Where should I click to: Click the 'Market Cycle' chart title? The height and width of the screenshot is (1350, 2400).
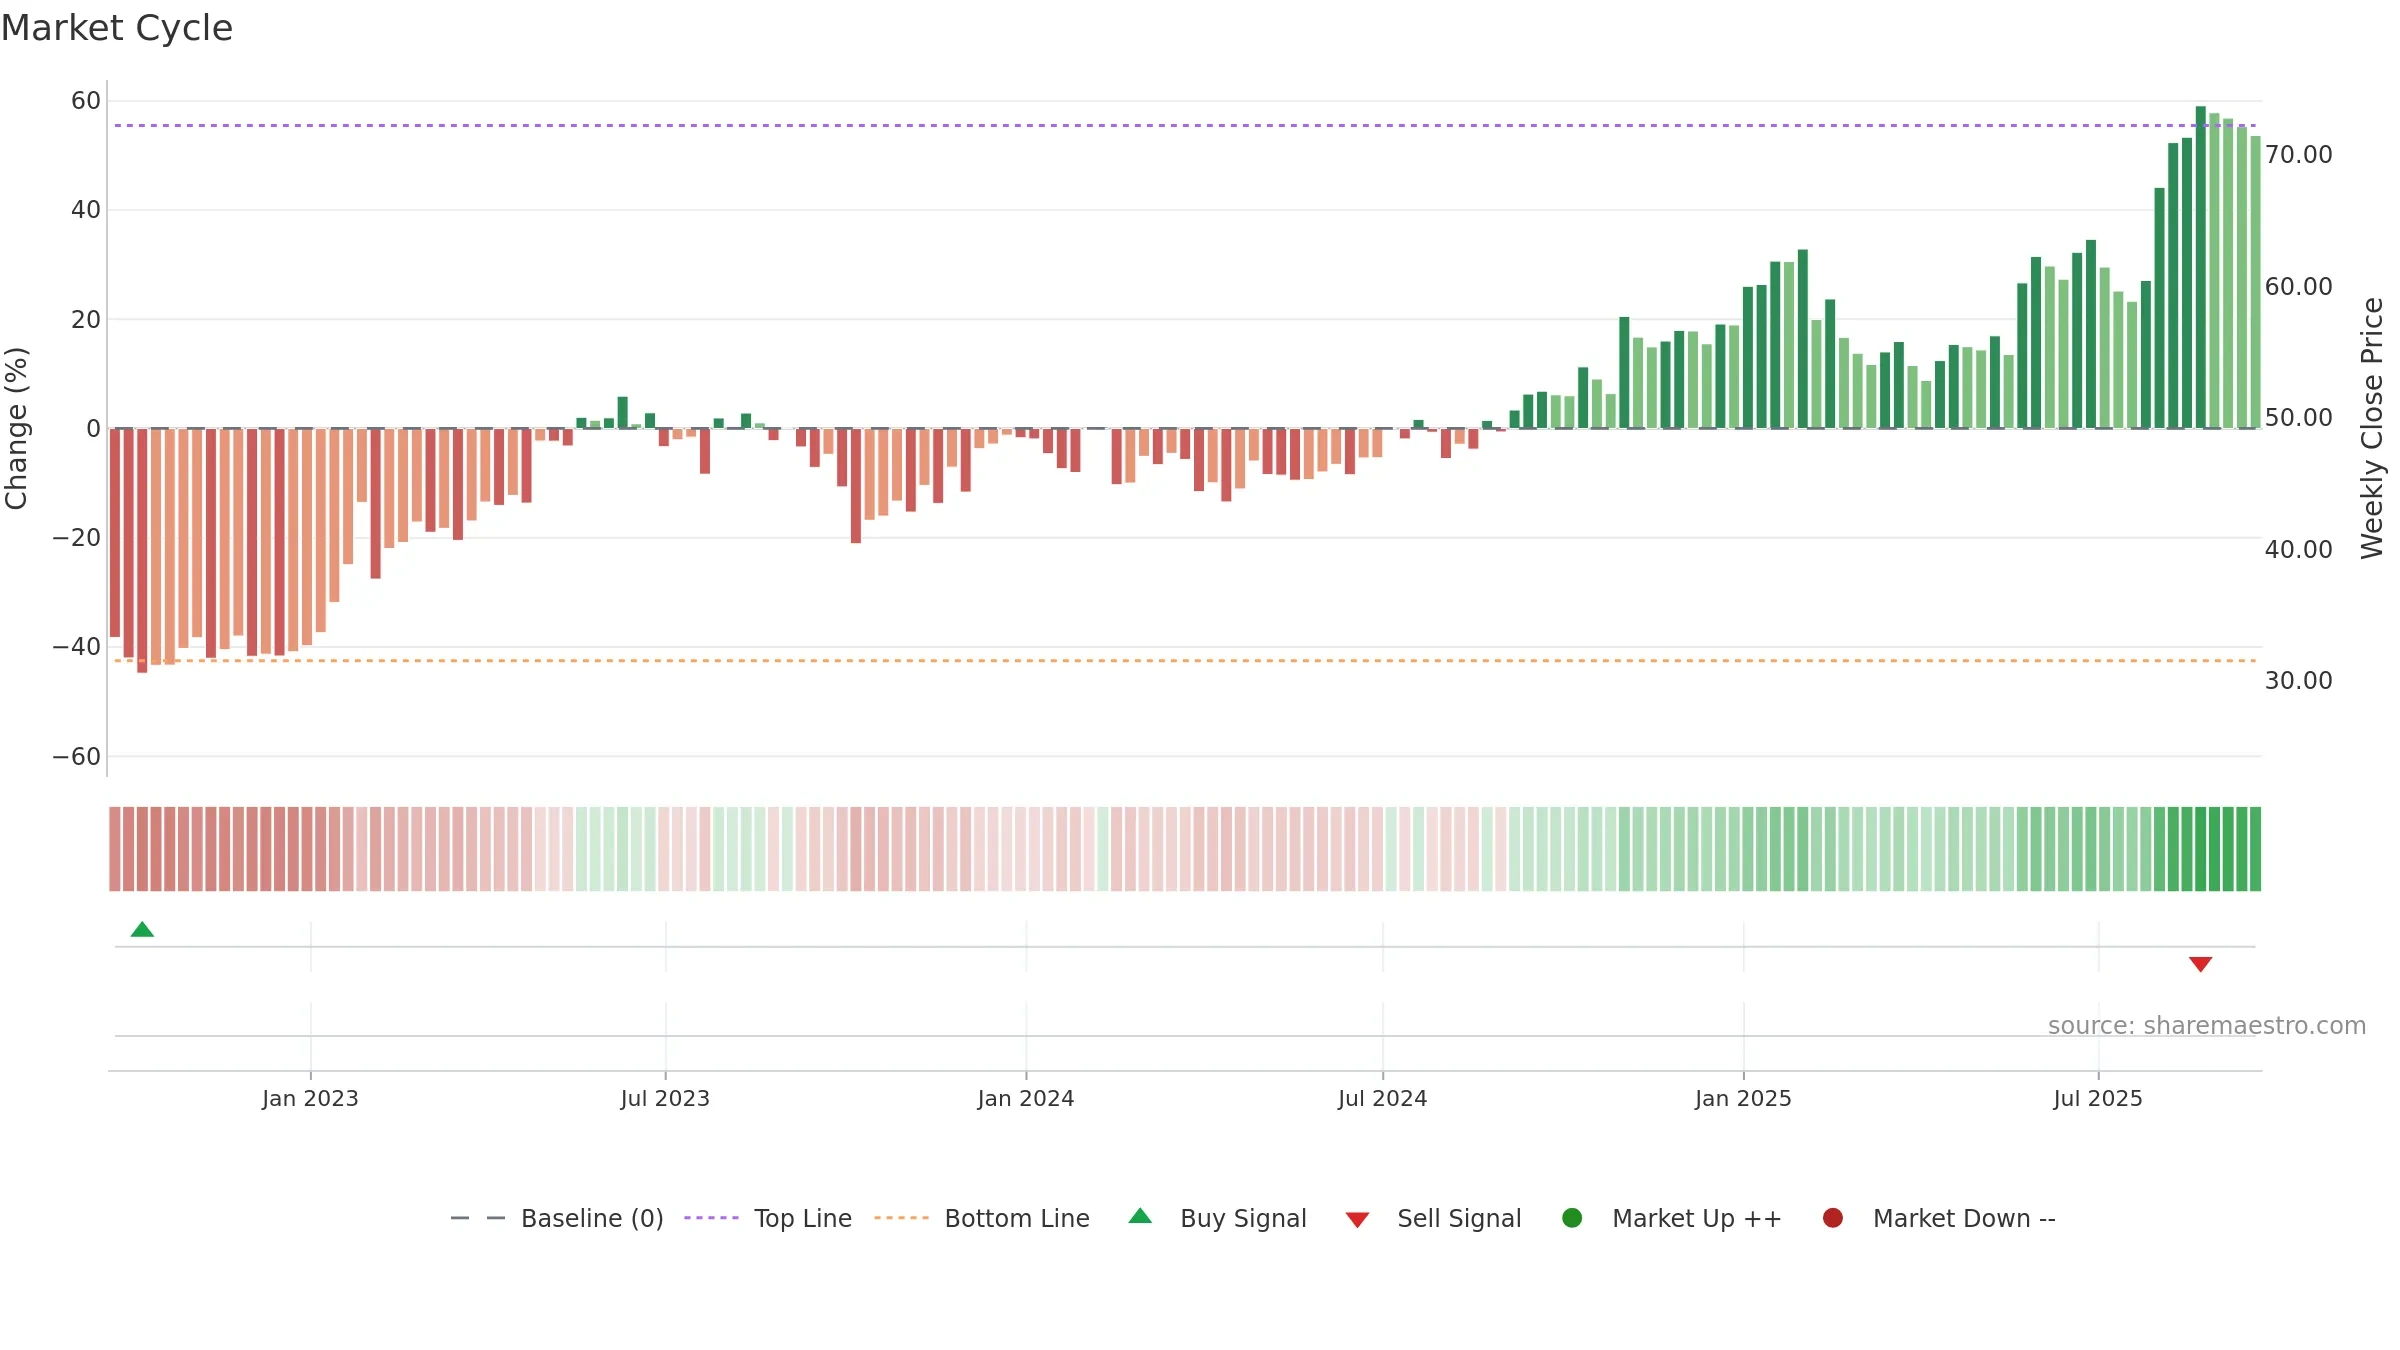(117, 28)
